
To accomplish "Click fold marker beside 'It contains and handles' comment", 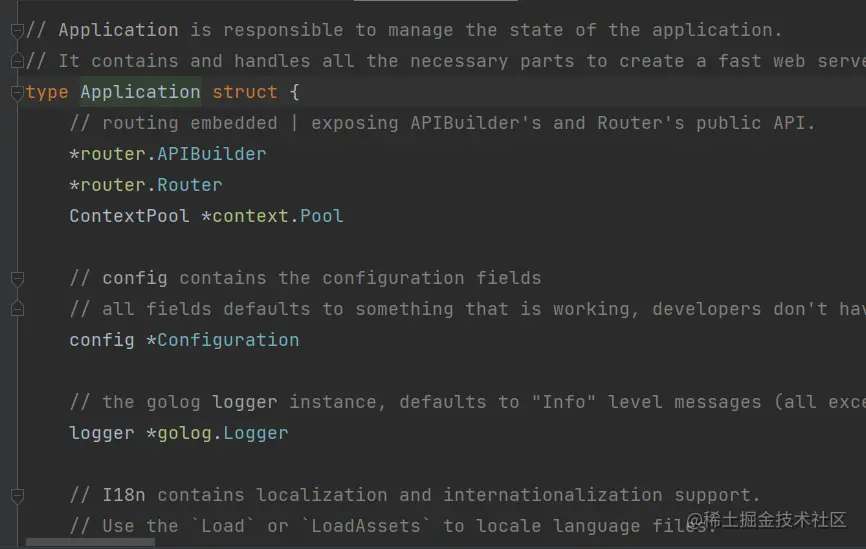I will [x=16, y=62].
